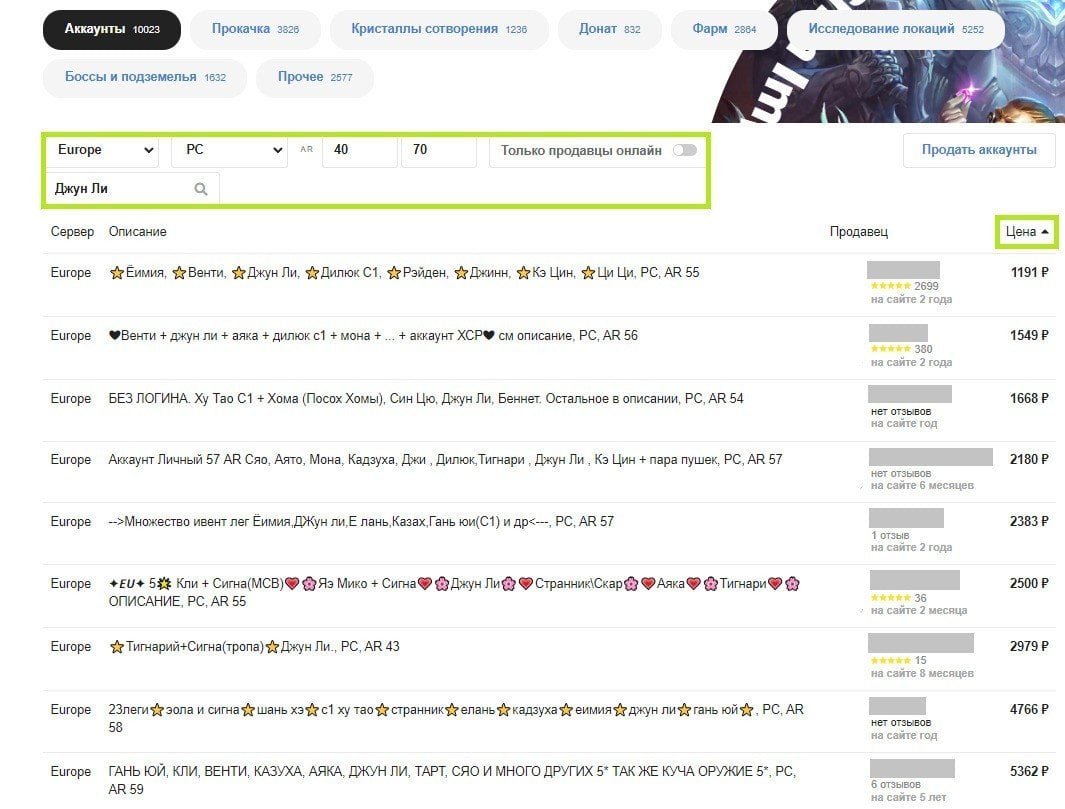Click the minimum AR field with 40

pyautogui.click(x=360, y=150)
